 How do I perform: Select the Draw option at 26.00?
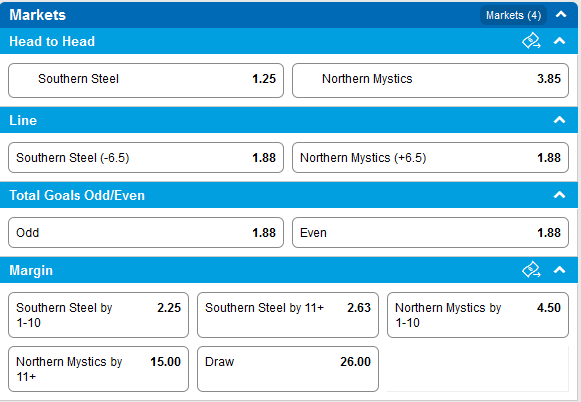(x=288, y=369)
